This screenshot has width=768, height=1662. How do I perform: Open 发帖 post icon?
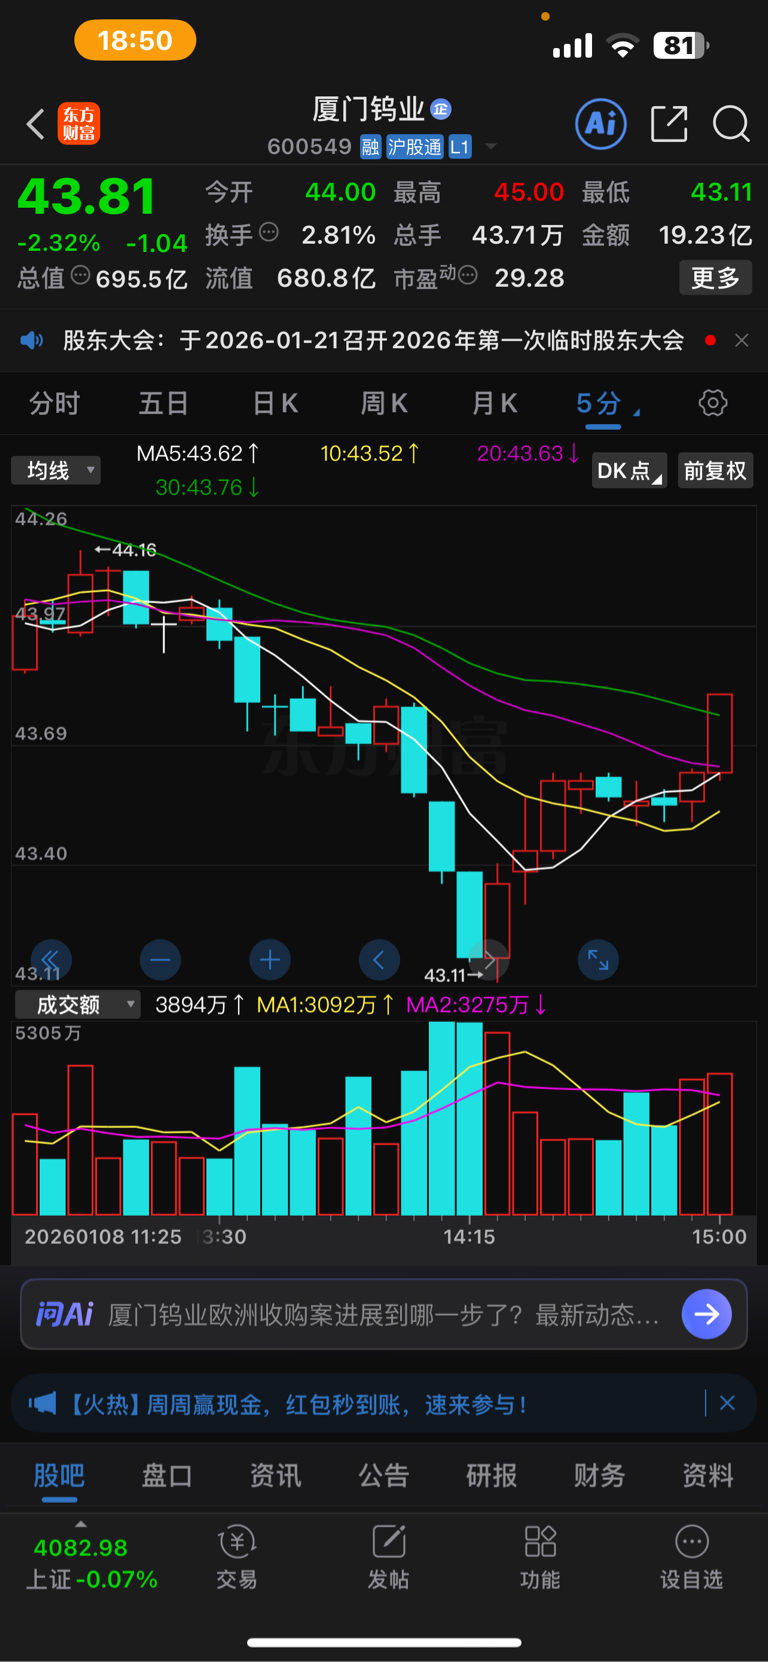tap(388, 1558)
